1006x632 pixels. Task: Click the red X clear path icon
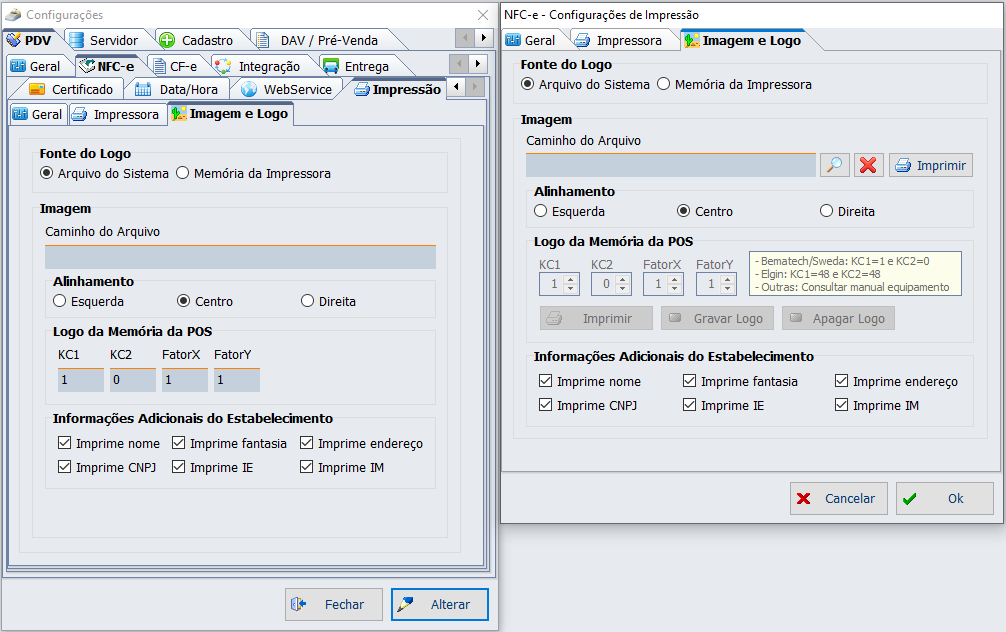click(x=868, y=165)
